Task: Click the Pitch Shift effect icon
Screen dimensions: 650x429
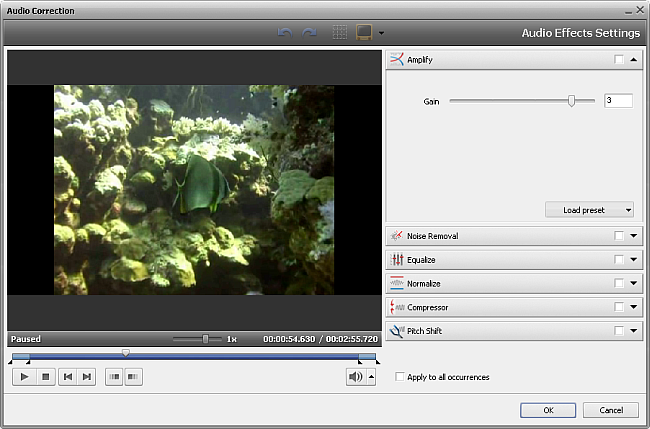Action: [397, 331]
